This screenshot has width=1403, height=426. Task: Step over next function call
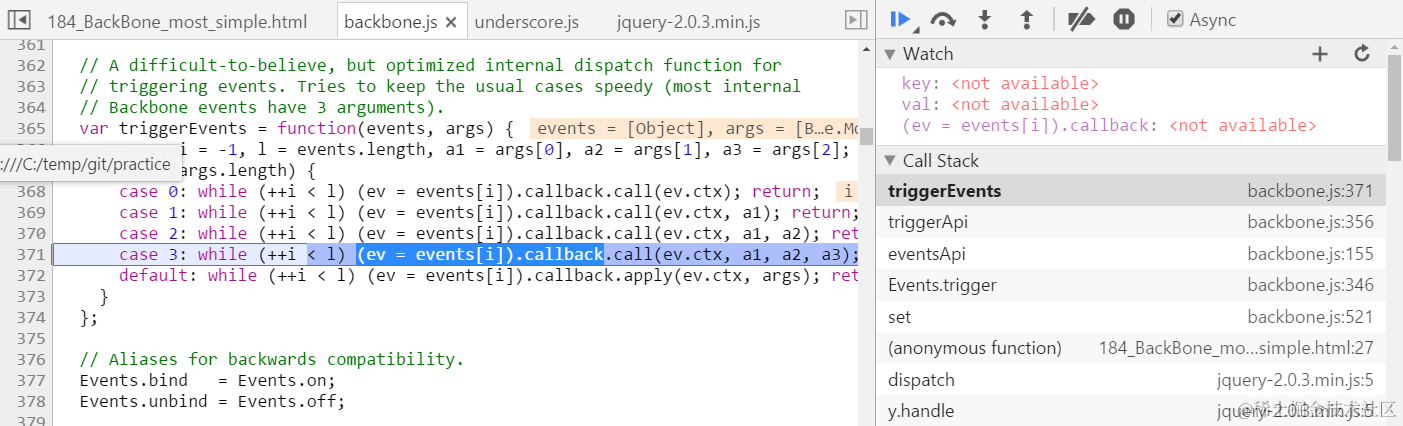click(x=942, y=19)
